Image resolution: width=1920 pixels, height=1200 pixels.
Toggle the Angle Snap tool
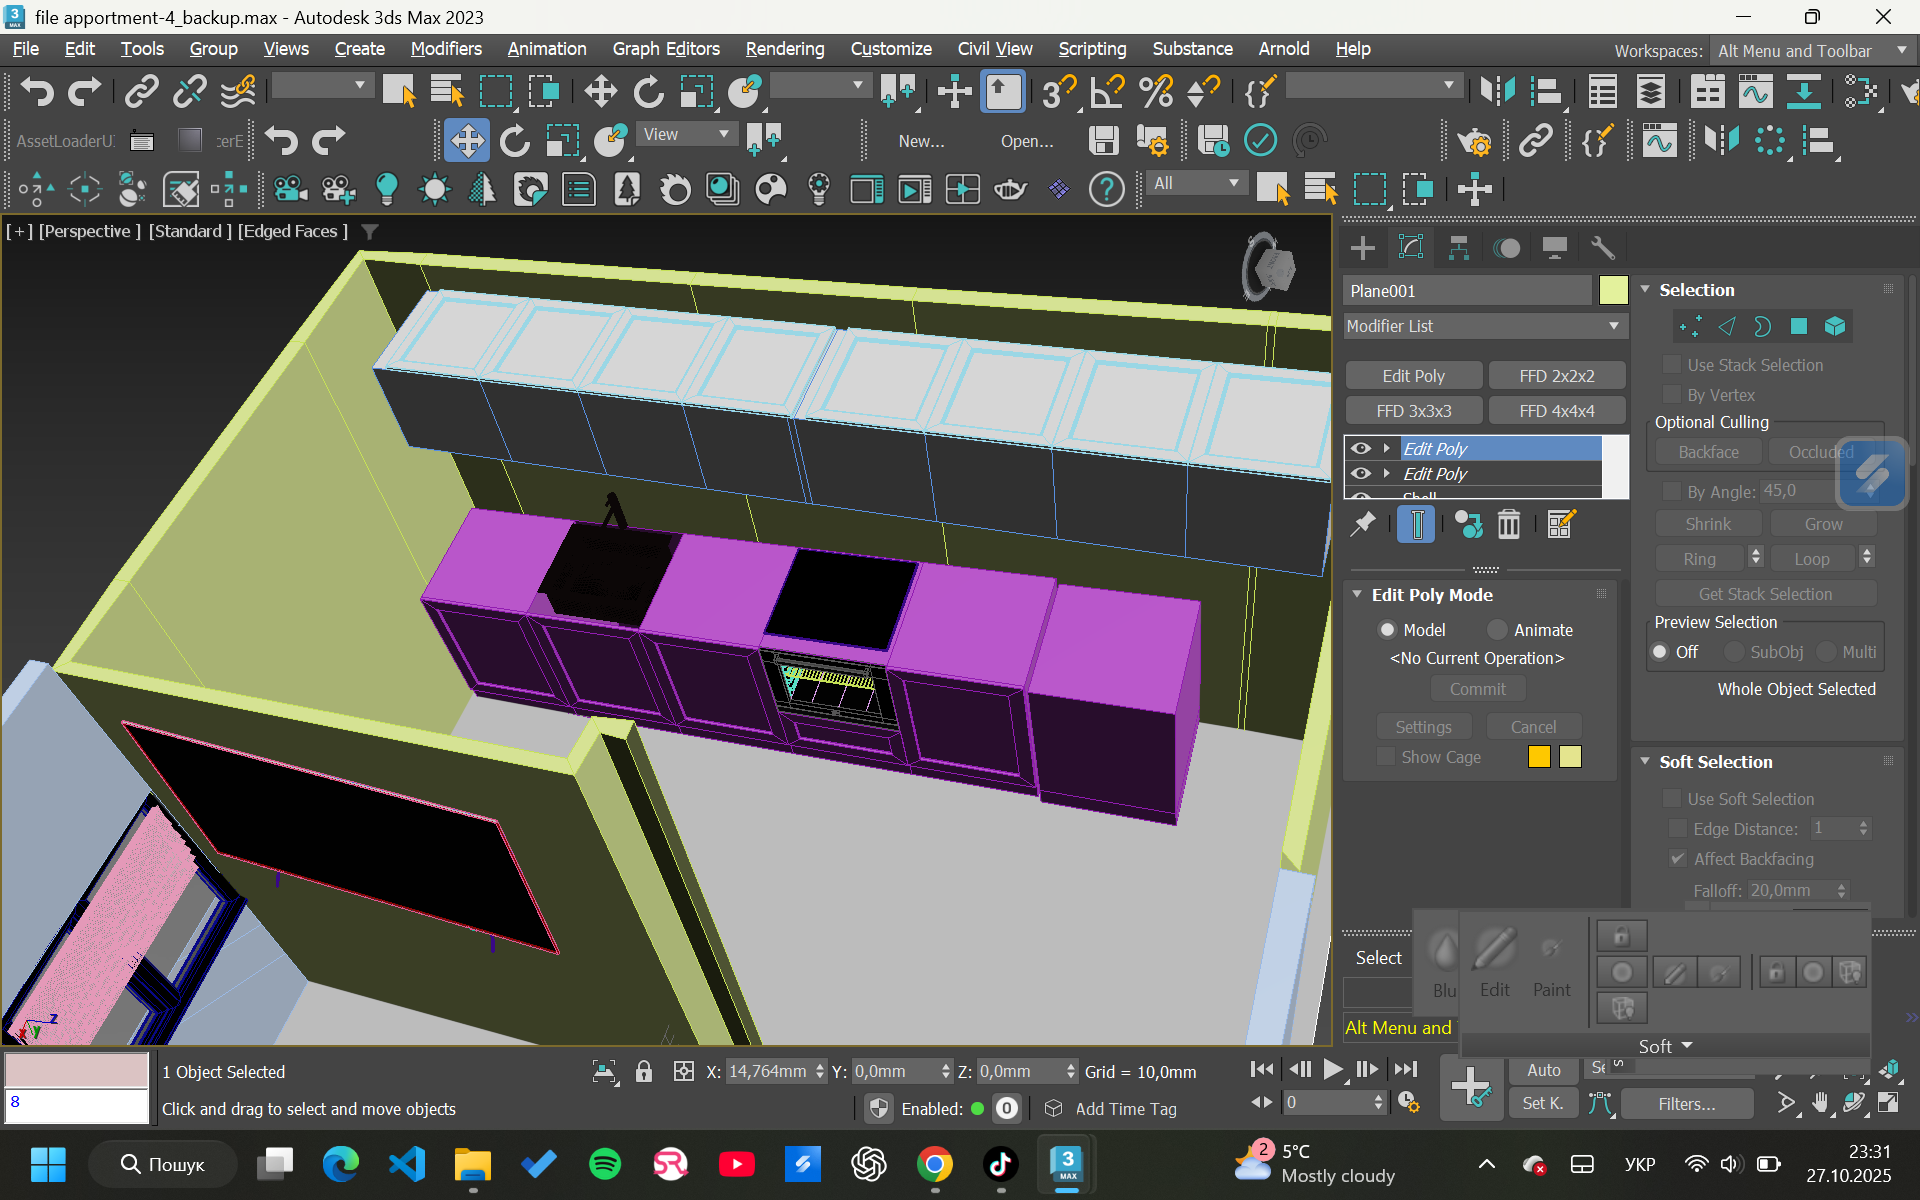1108,91
